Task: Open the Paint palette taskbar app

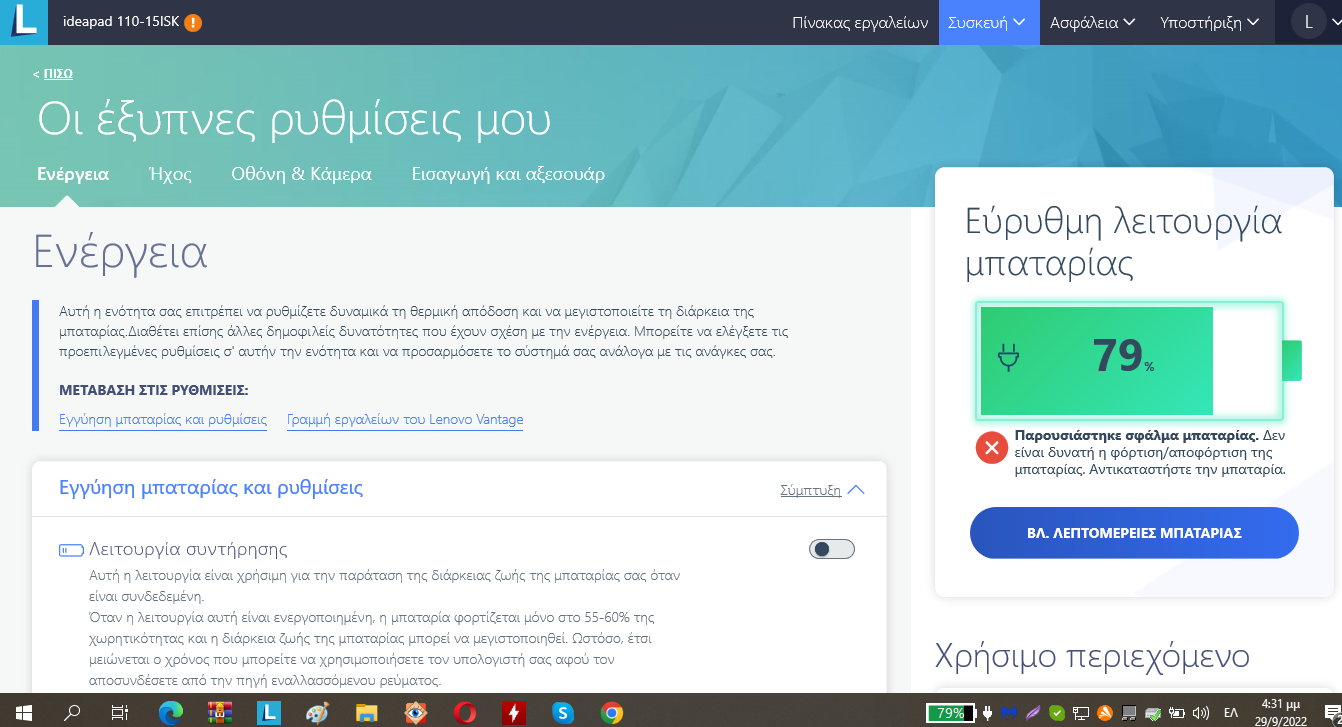Action: pyautogui.click(x=316, y=713)
